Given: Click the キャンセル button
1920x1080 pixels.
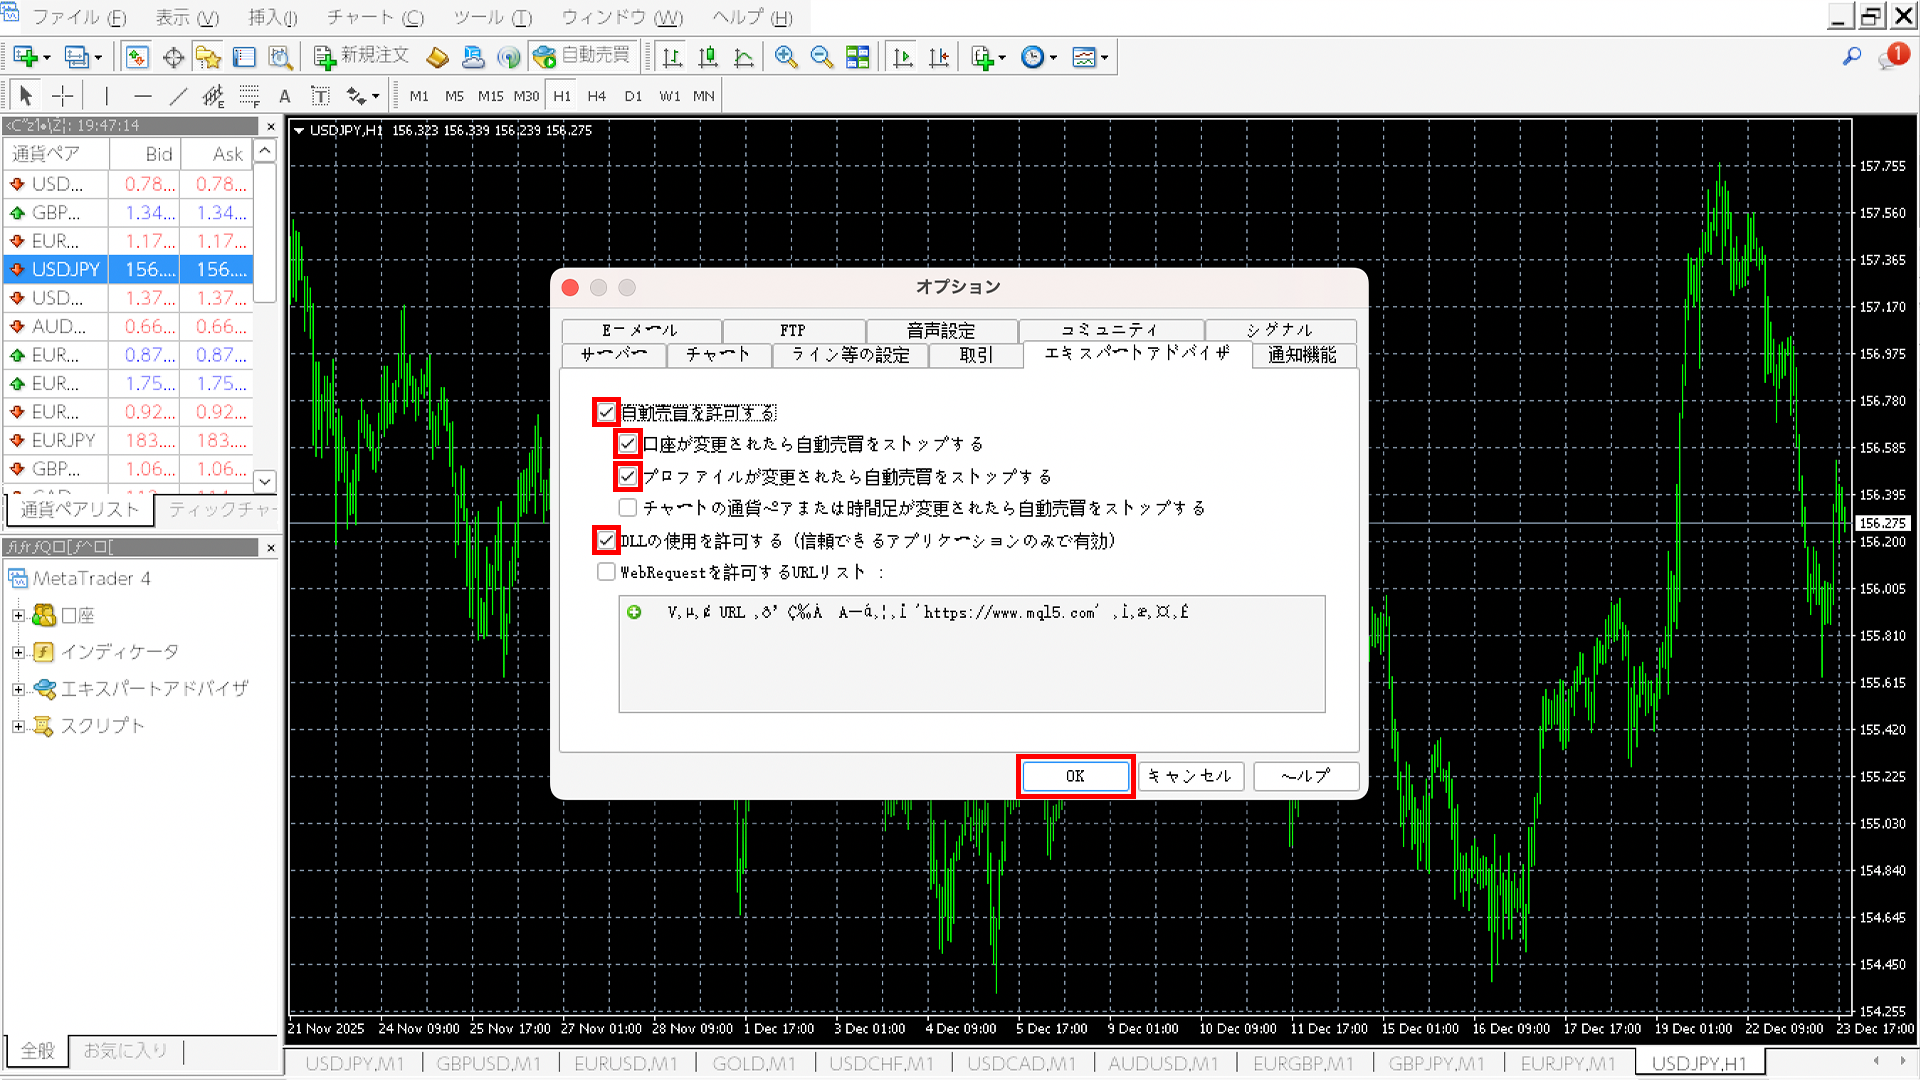Looking at the screenshot, I should coord(1190,776).
